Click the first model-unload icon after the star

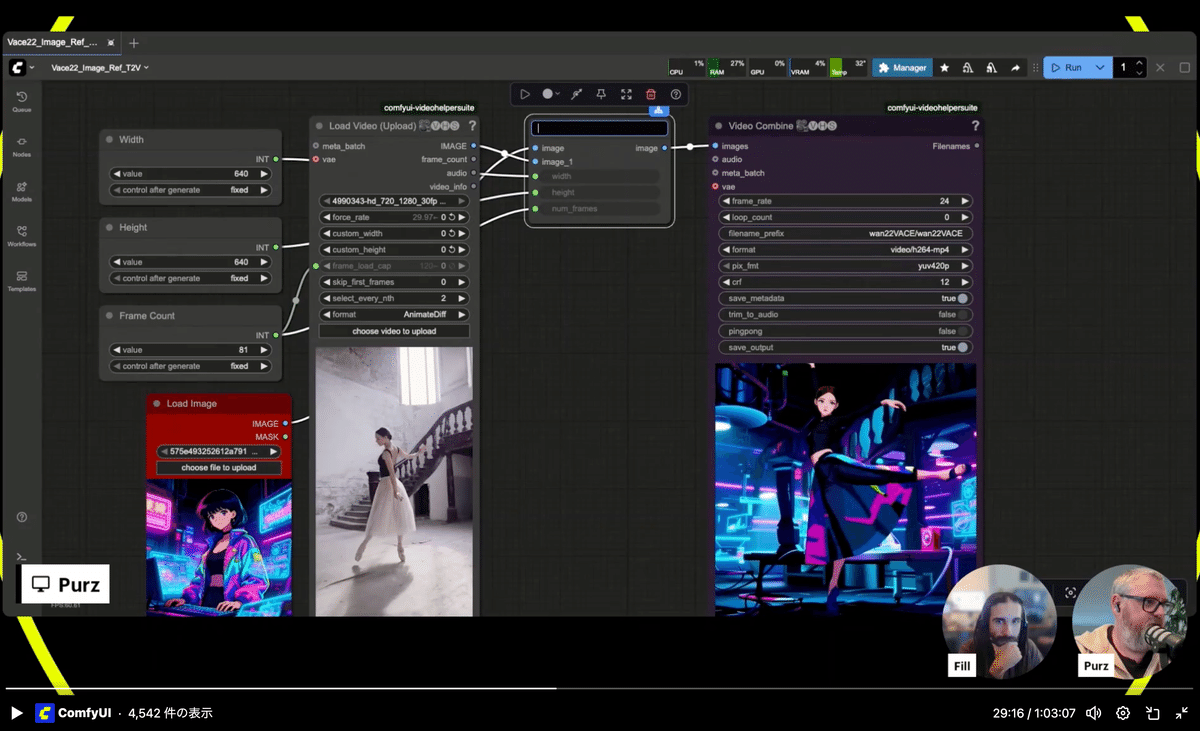pos(968,68)
